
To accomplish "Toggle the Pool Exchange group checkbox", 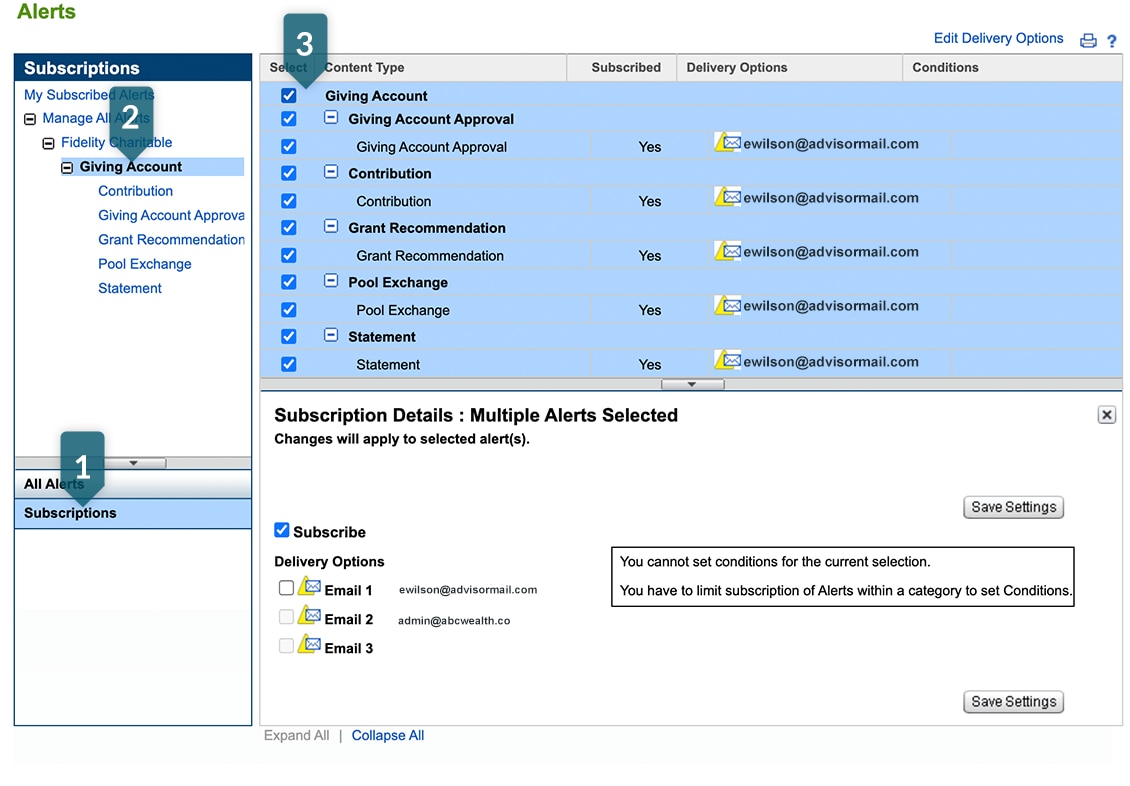I will click(288, 282).
